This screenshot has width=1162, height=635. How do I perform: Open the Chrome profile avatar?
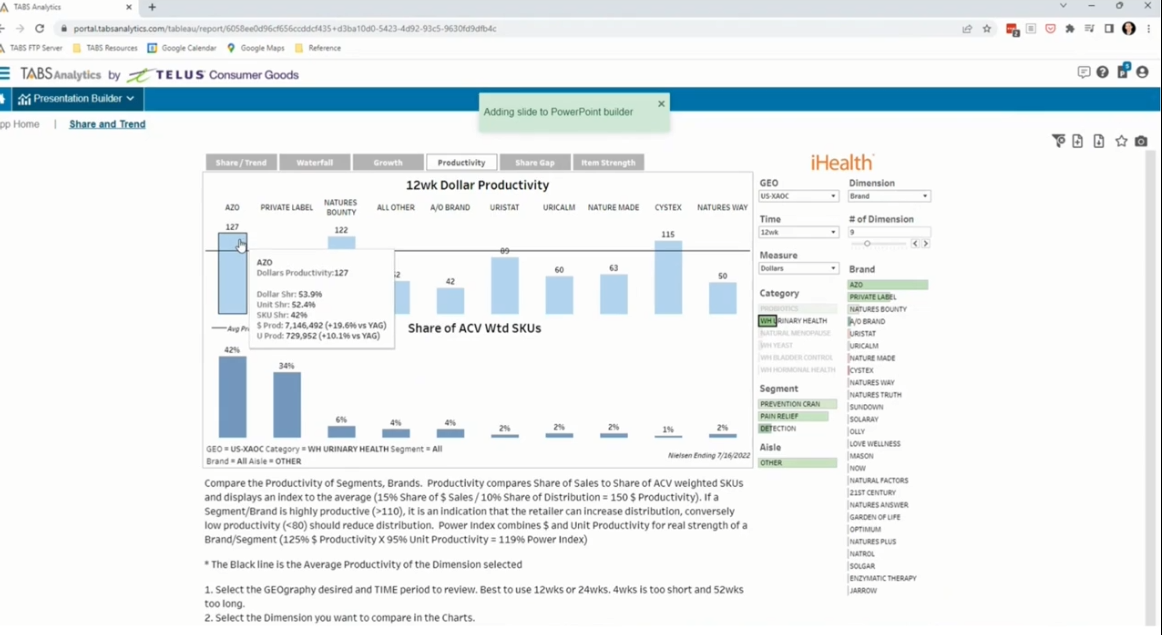coord(1129,28)
